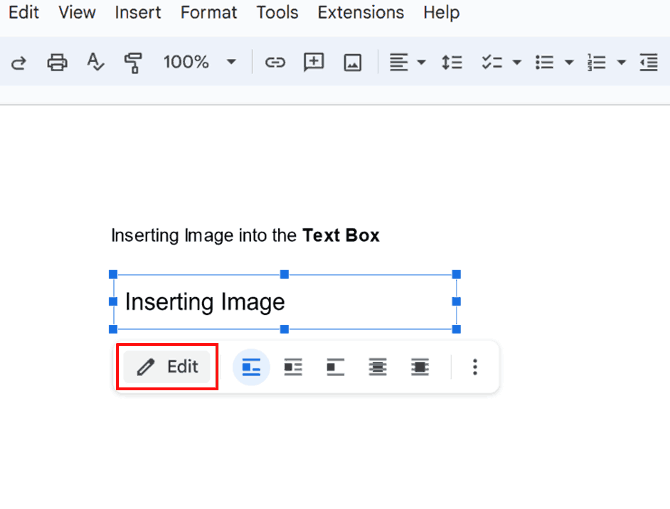Click the redo arrow icon
Screen dimensions: 670x509
click(x=17, y=62)
